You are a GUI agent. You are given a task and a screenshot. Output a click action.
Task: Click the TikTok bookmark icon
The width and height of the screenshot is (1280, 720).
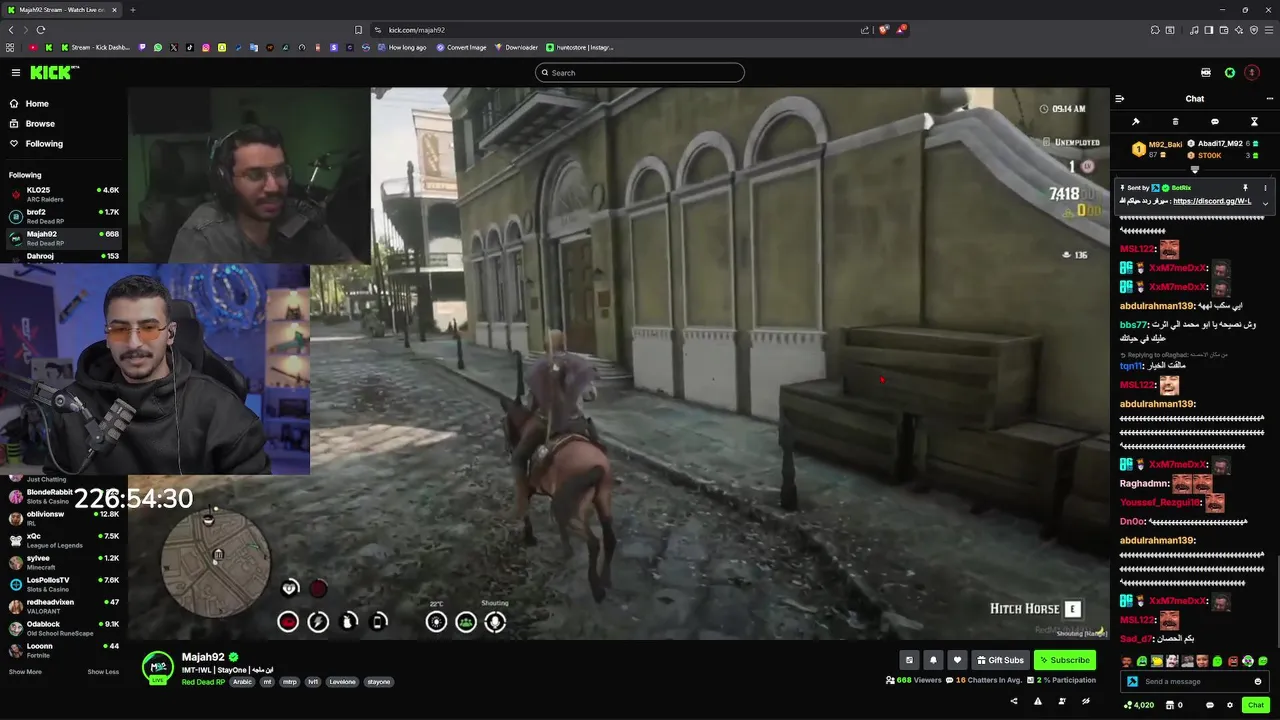coord(190,47)
